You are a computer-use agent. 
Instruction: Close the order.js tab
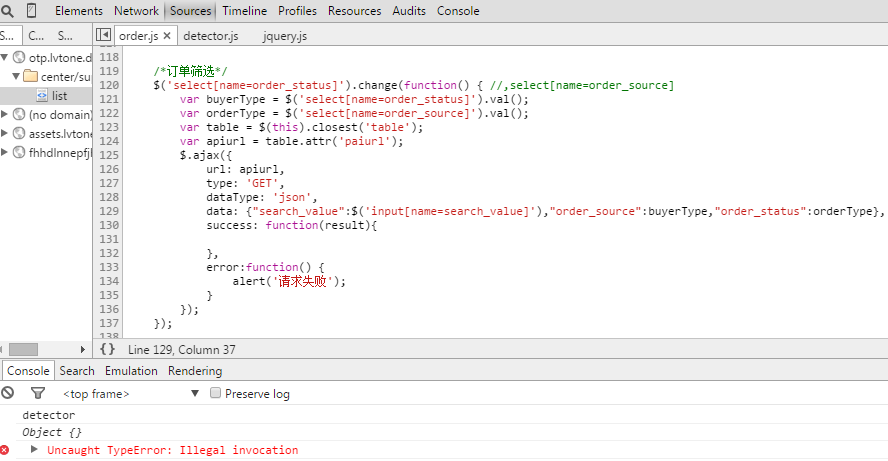(167, 36)
